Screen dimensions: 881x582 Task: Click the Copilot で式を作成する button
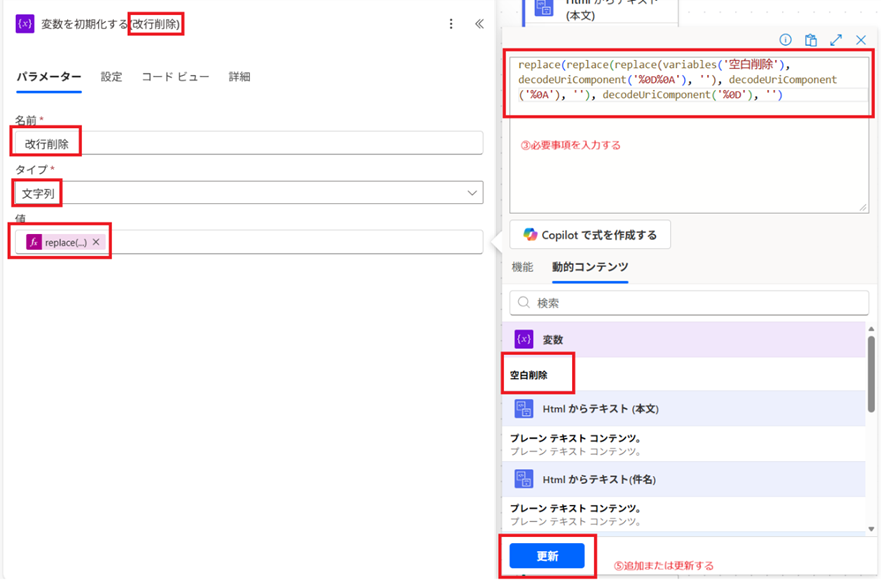(590, 235)
